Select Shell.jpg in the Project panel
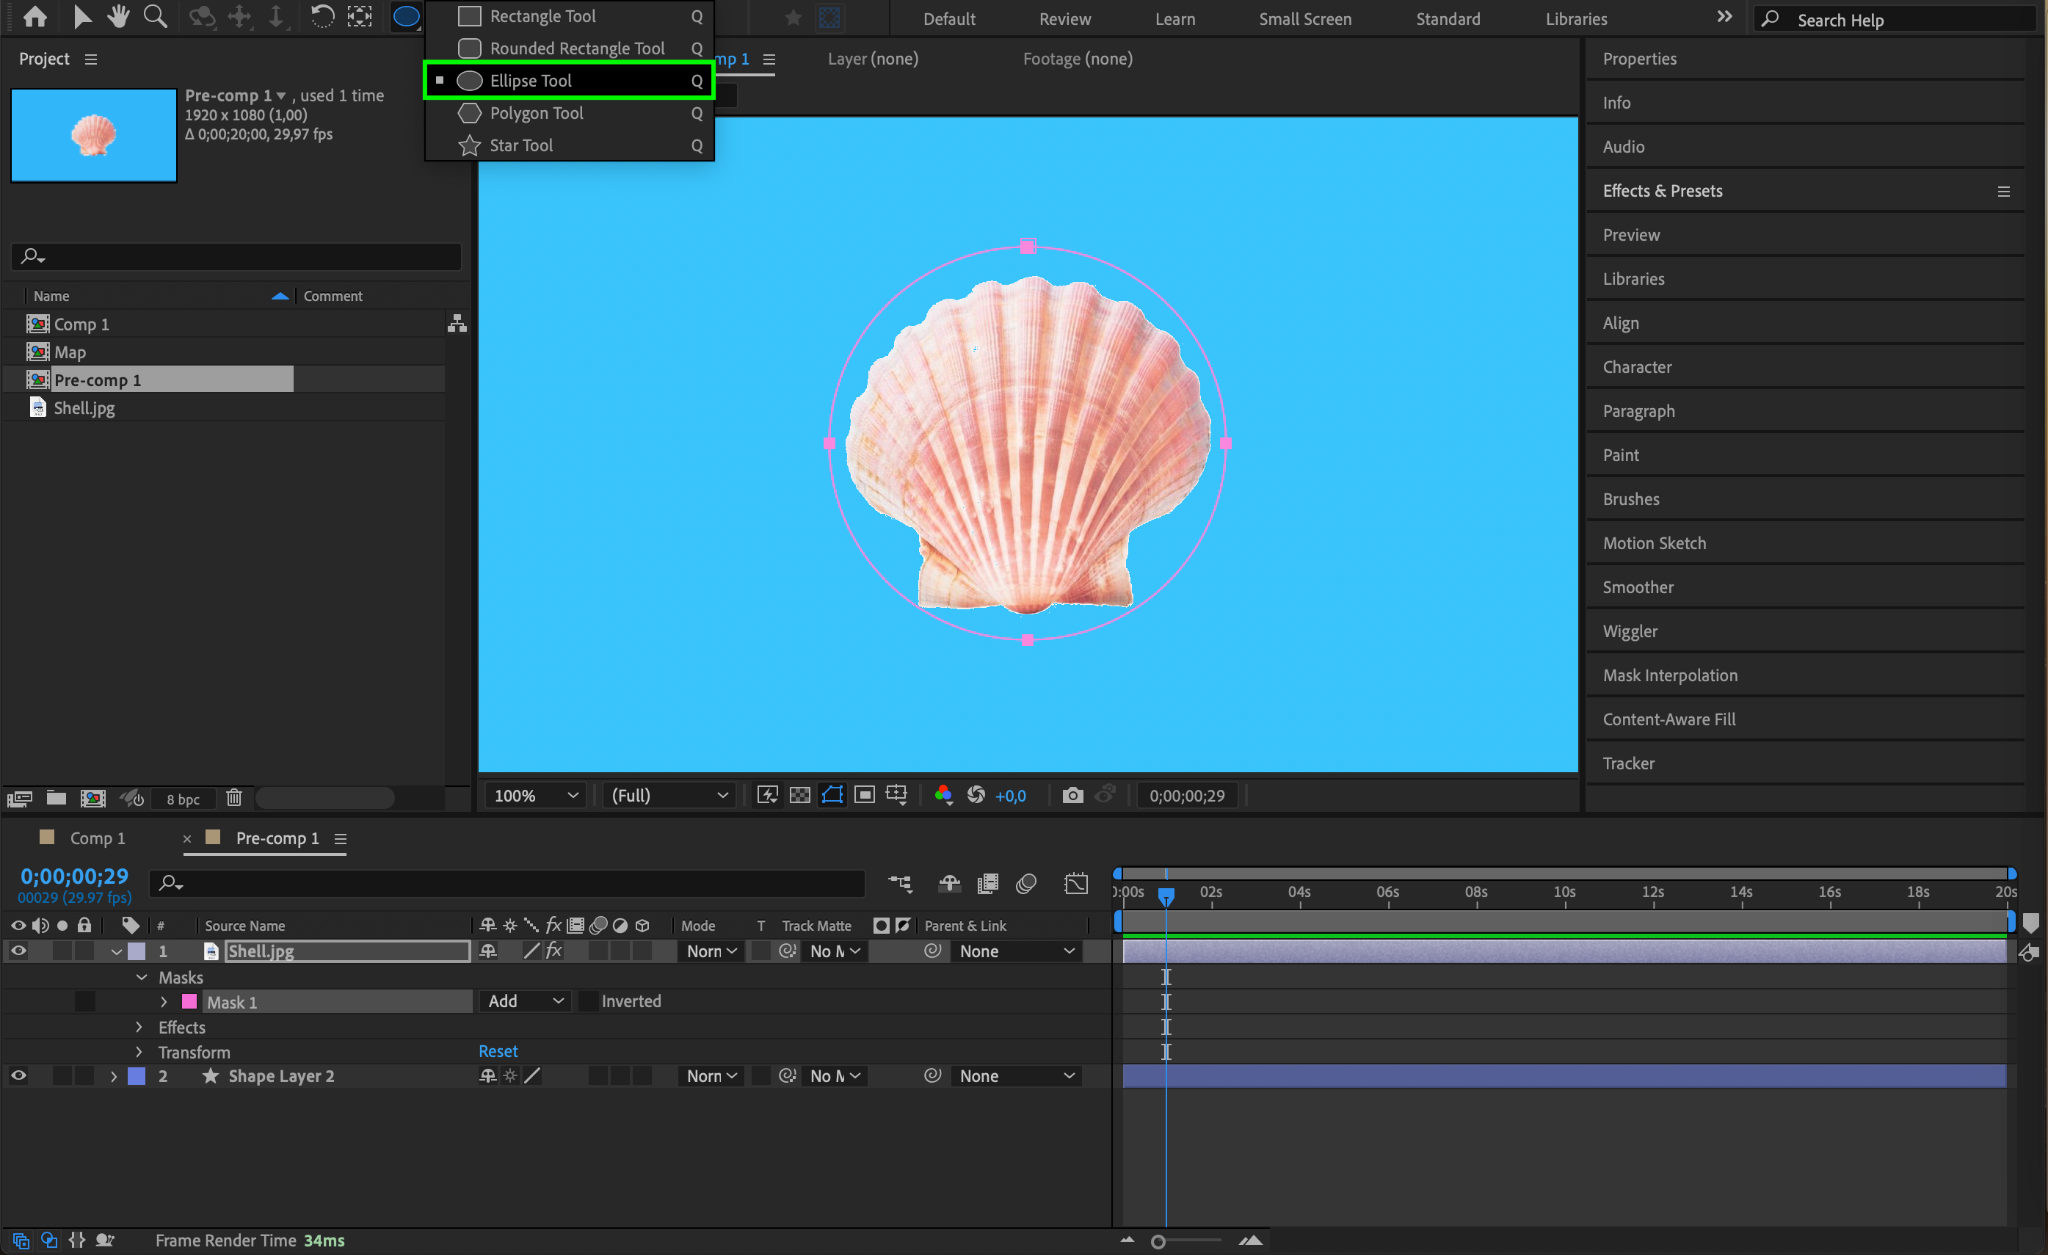The image size is (2048, 1255). (x=84, y=408)
